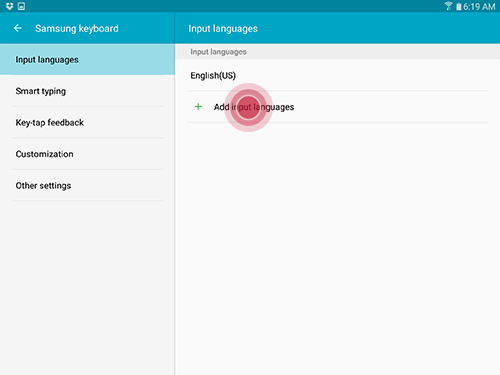Open the image notification in status bar
This screenshot has height=375, width=500.
tap(21, 6)
